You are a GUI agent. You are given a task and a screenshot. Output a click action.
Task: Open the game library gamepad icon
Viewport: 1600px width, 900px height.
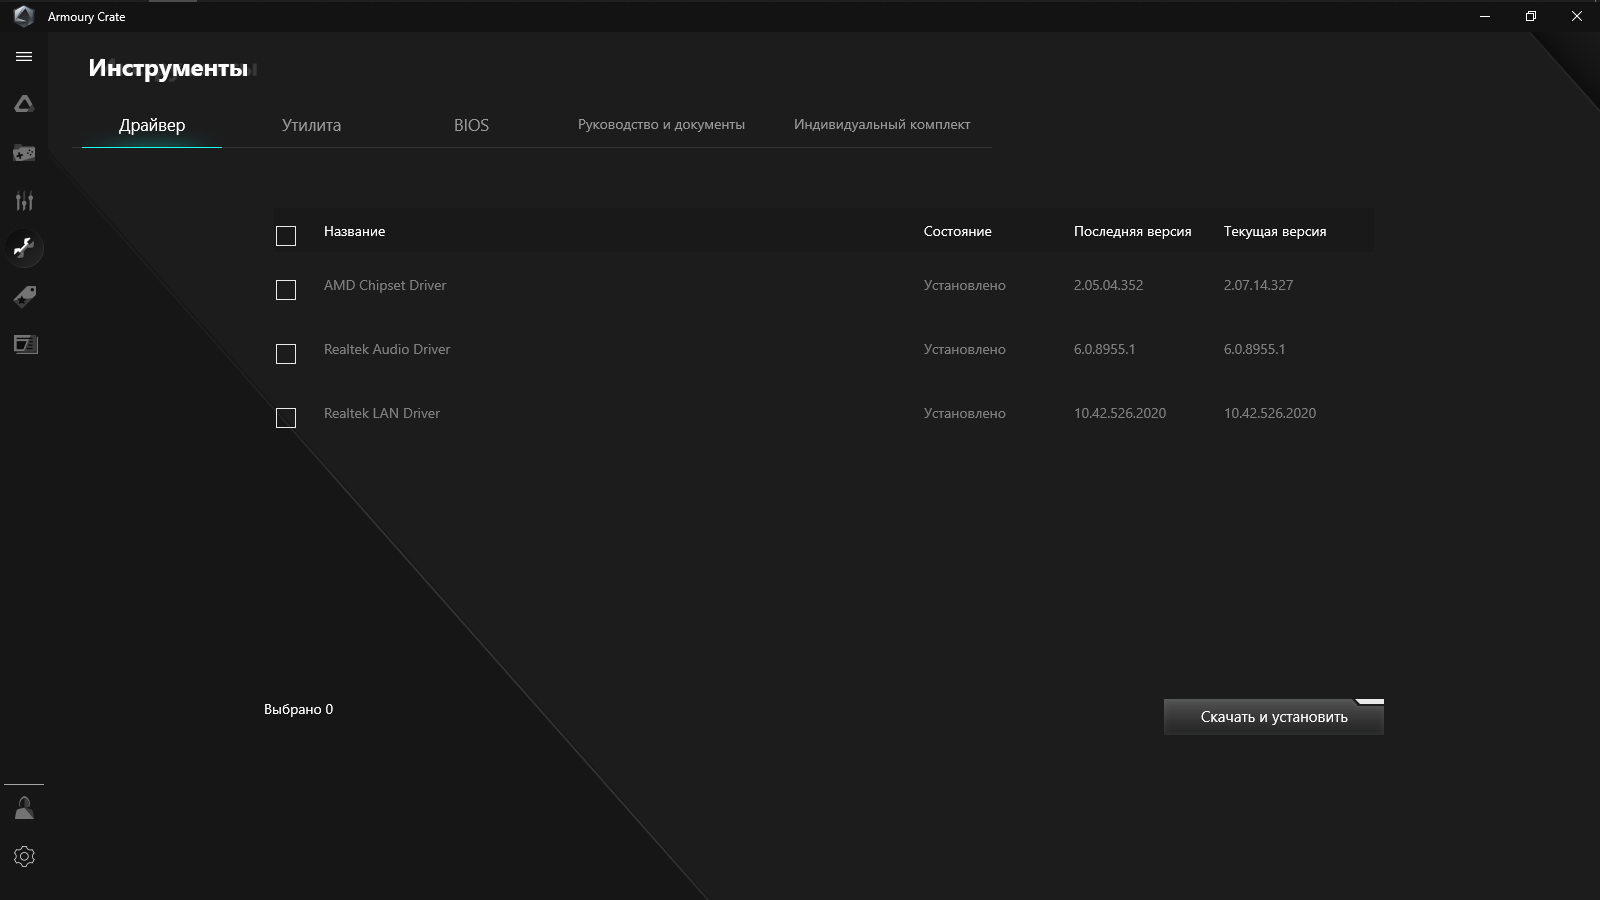point(24,153)
